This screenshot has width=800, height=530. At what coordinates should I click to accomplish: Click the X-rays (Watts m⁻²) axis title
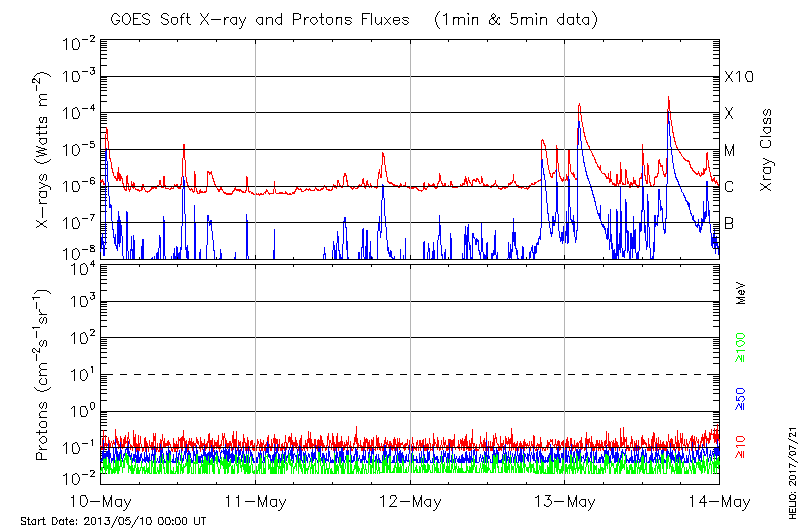coord(43,150)
